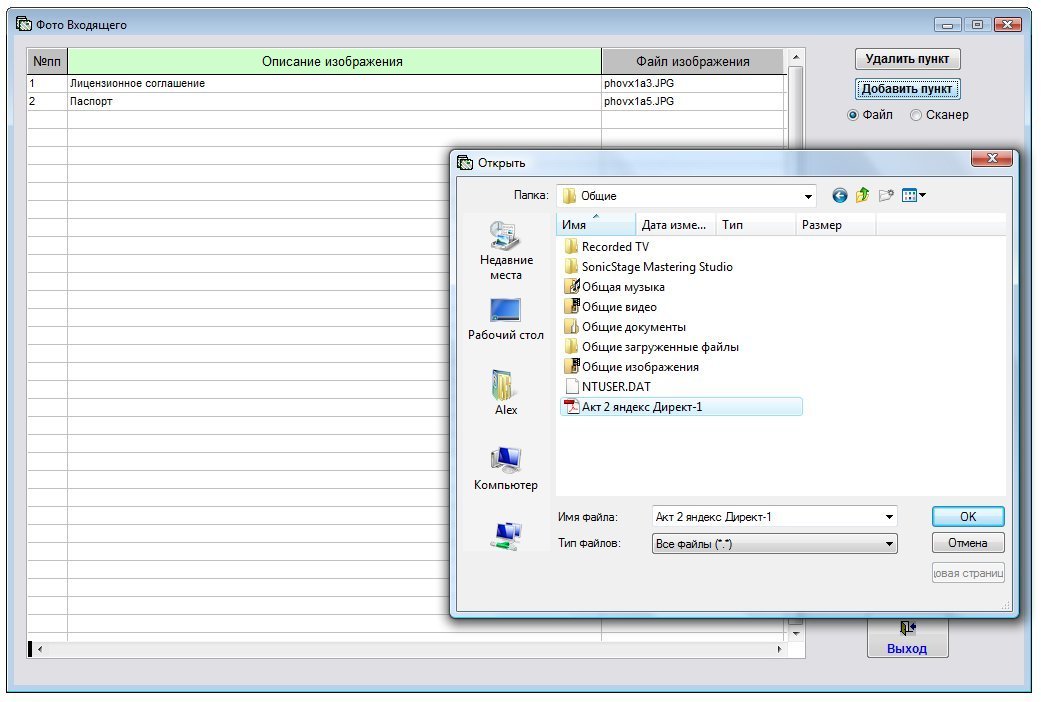Sort by Размер column header
The width and height of the screenshot is (1041, 702).
coord(834,225)
